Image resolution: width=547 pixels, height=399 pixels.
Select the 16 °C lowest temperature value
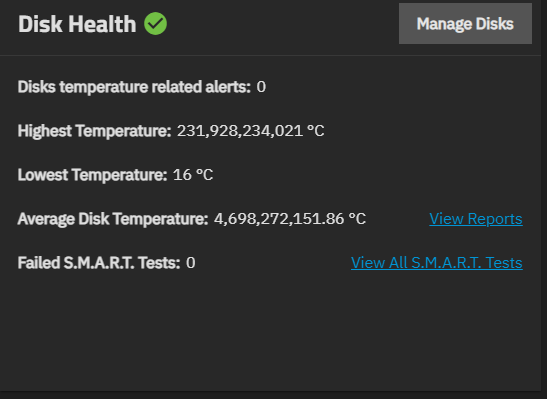point(193,175)
